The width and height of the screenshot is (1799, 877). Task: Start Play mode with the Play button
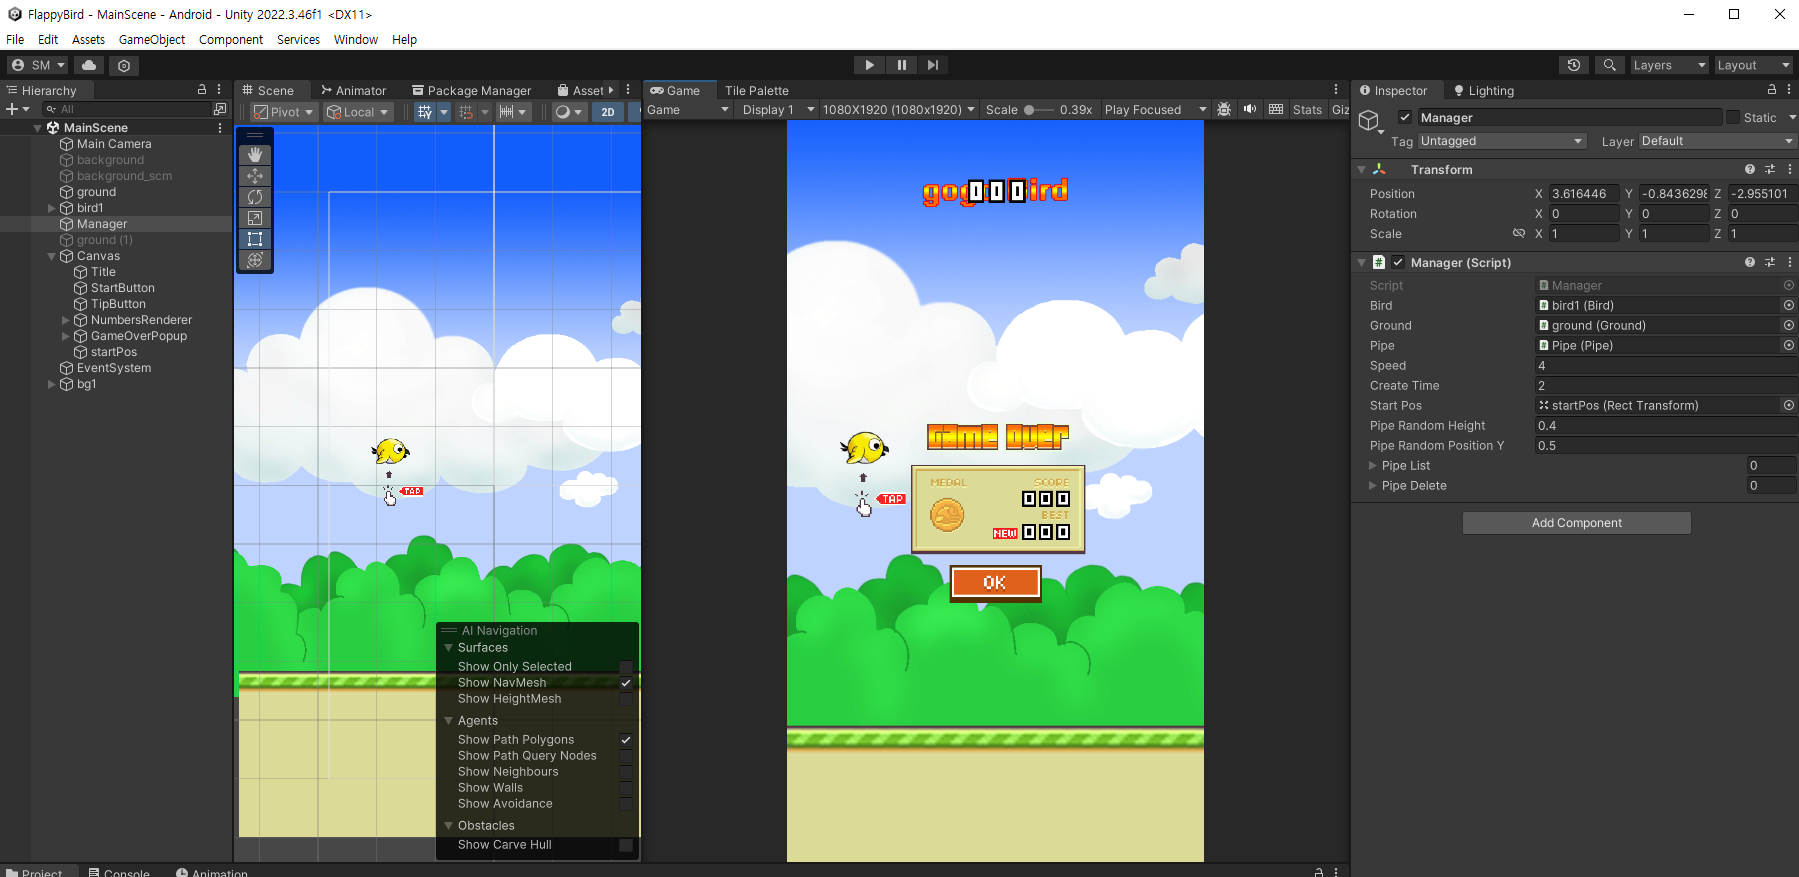point(869,65)
